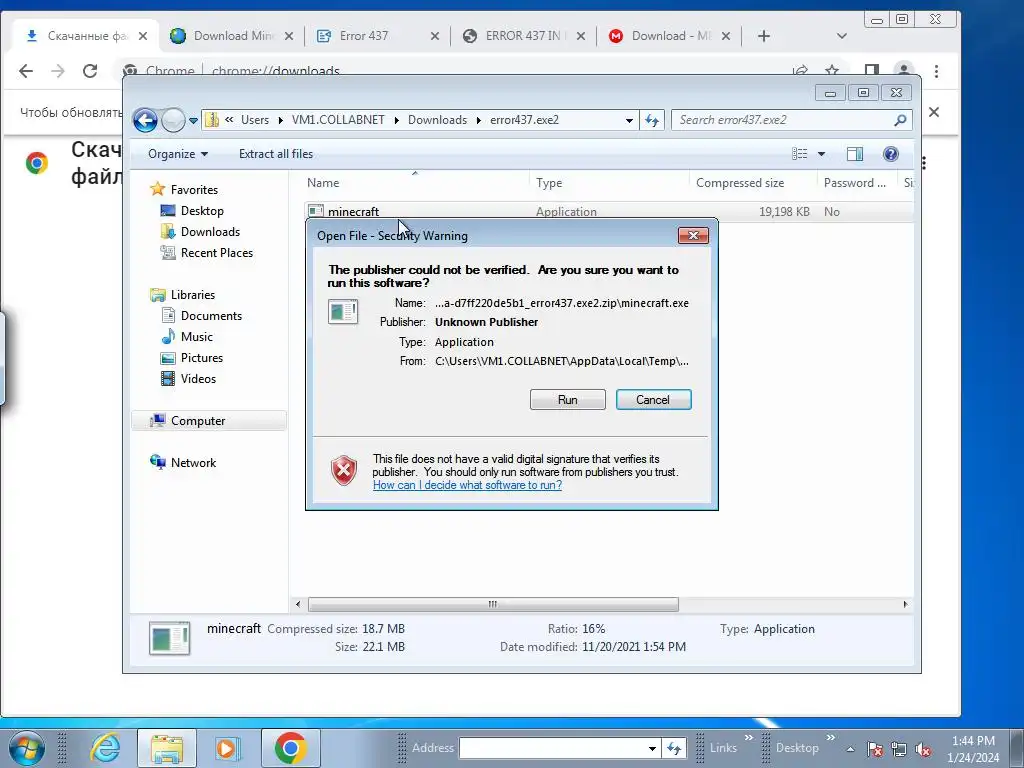Click Chrome icon in taskbar
Viewport: 1024px width, 768px height.
click(291, 748)
